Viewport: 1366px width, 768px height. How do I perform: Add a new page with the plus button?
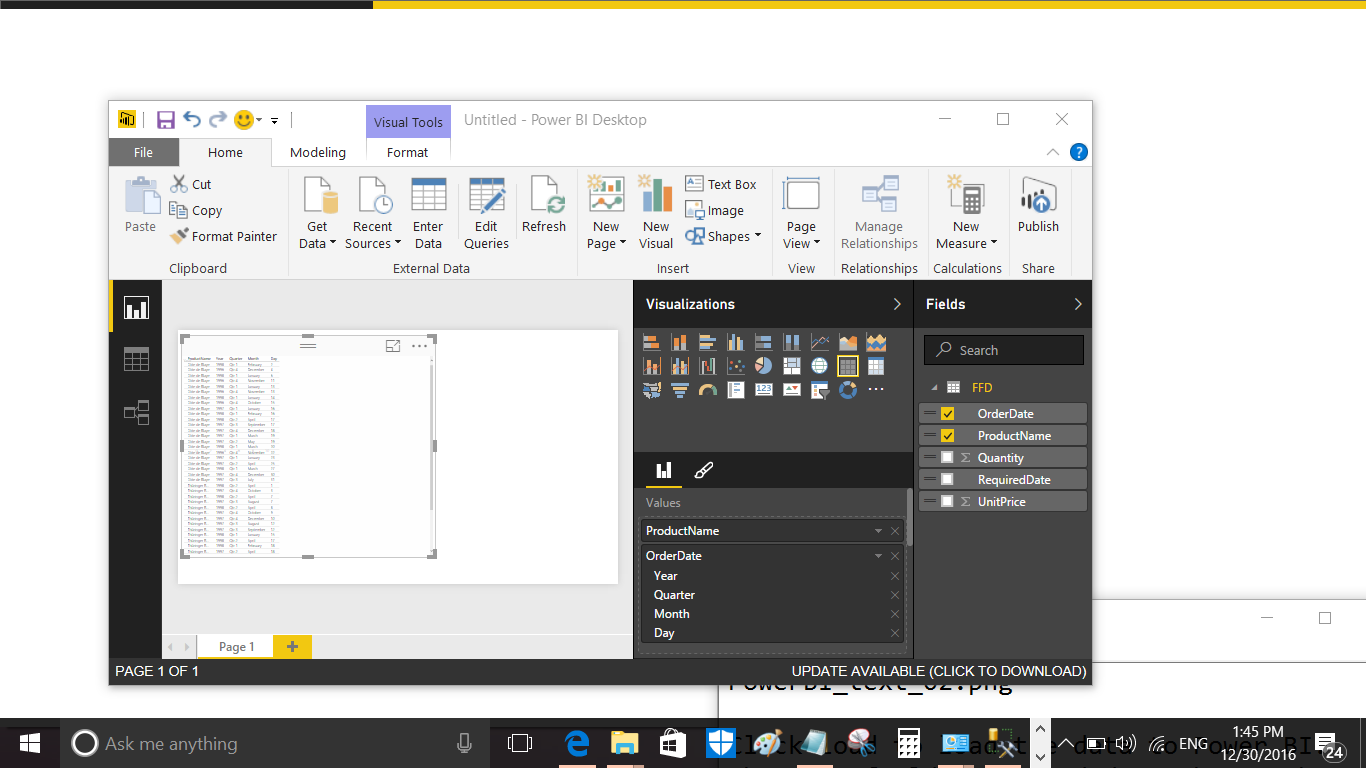click(291, 646)
